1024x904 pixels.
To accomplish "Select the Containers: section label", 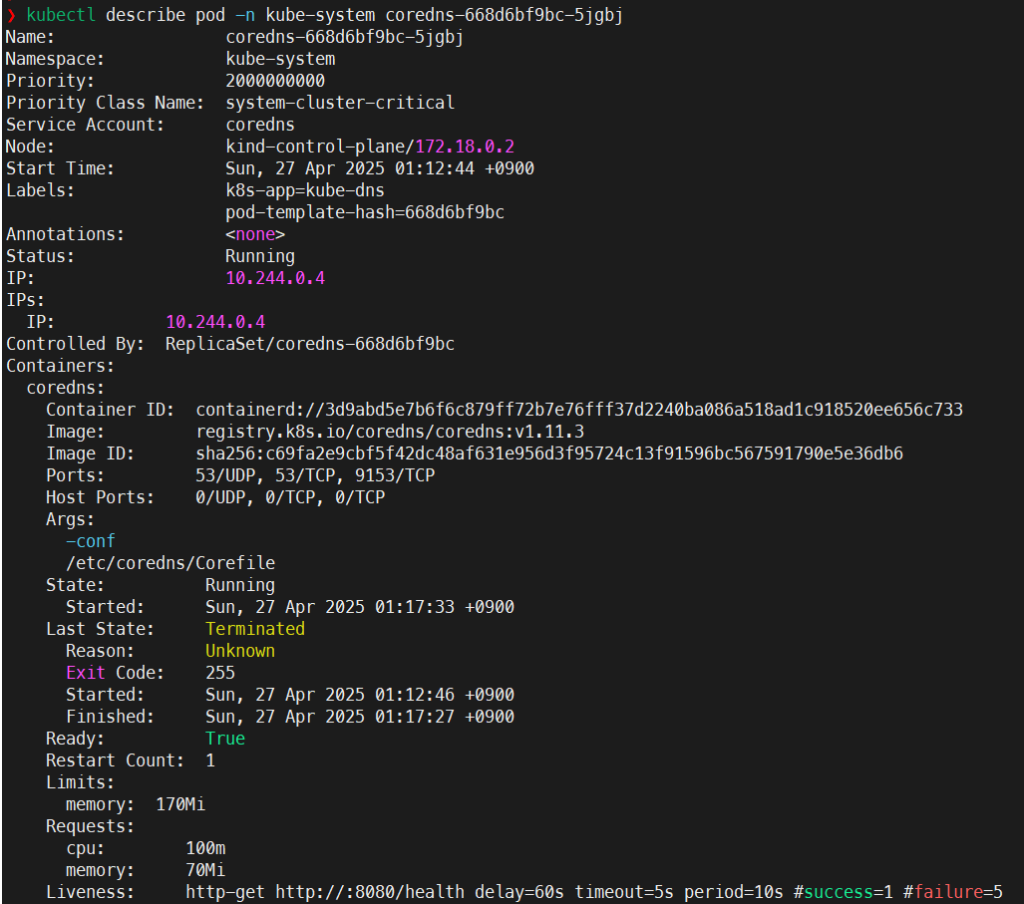I will click(x=60, y=366).
